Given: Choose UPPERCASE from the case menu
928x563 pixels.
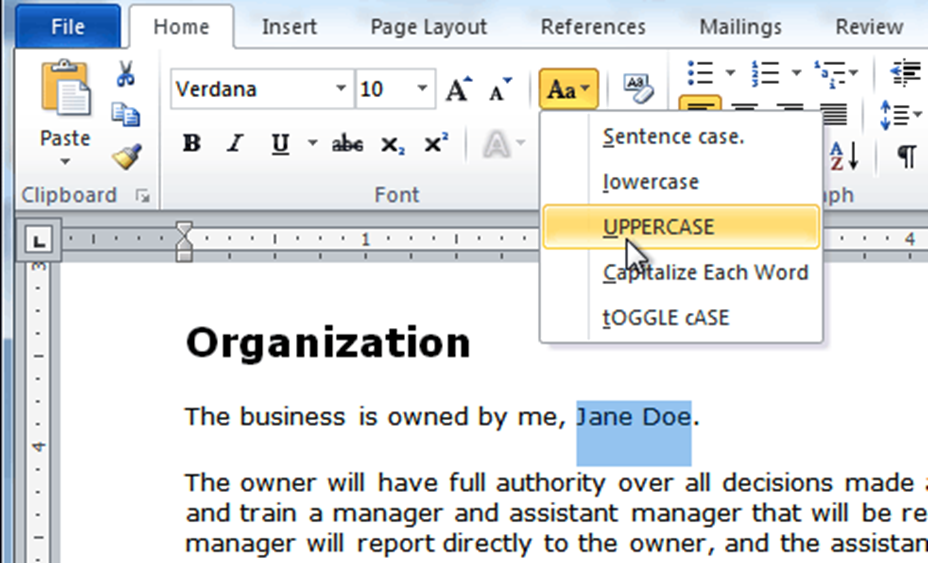Looking at the screenshot, I should point(681,227).
